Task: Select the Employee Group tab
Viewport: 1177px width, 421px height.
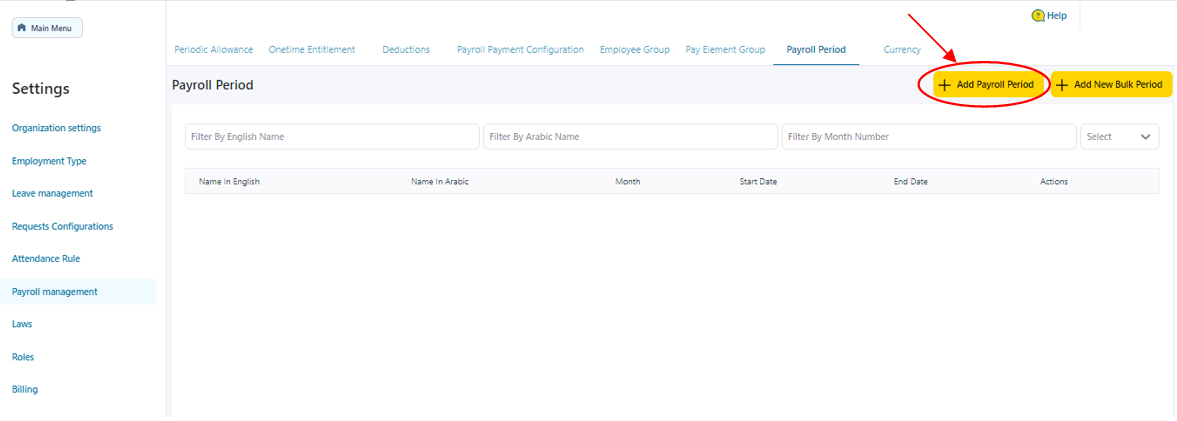Action: tap(634, 50)
